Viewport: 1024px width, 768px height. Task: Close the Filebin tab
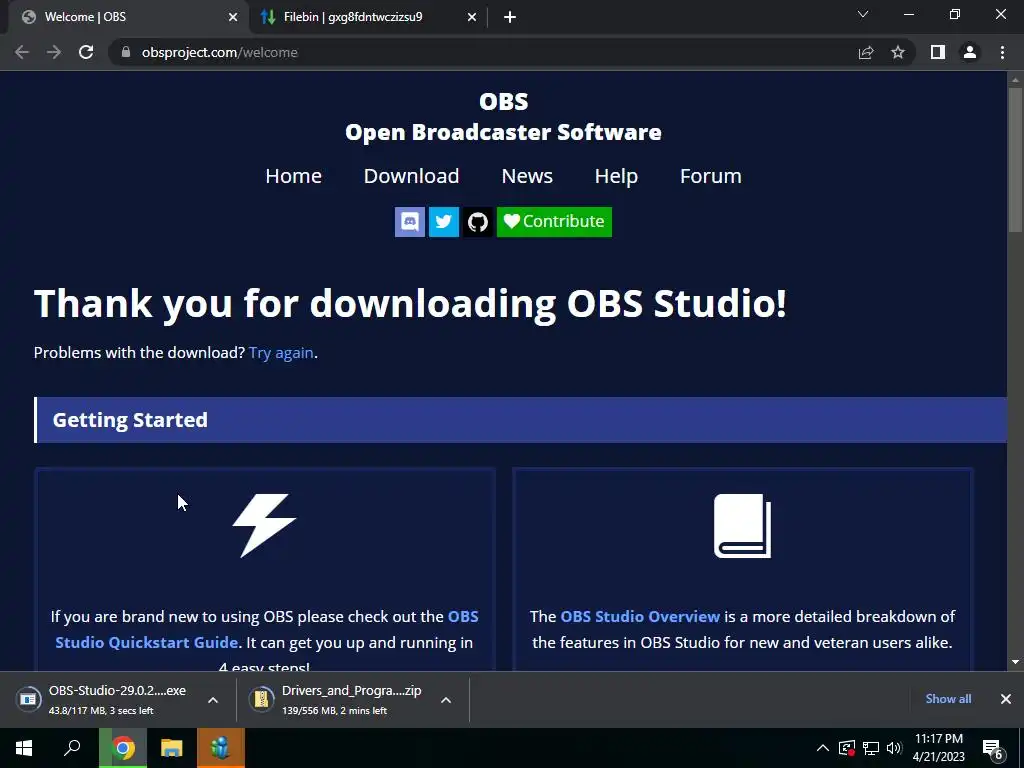(x=472, y=17)
